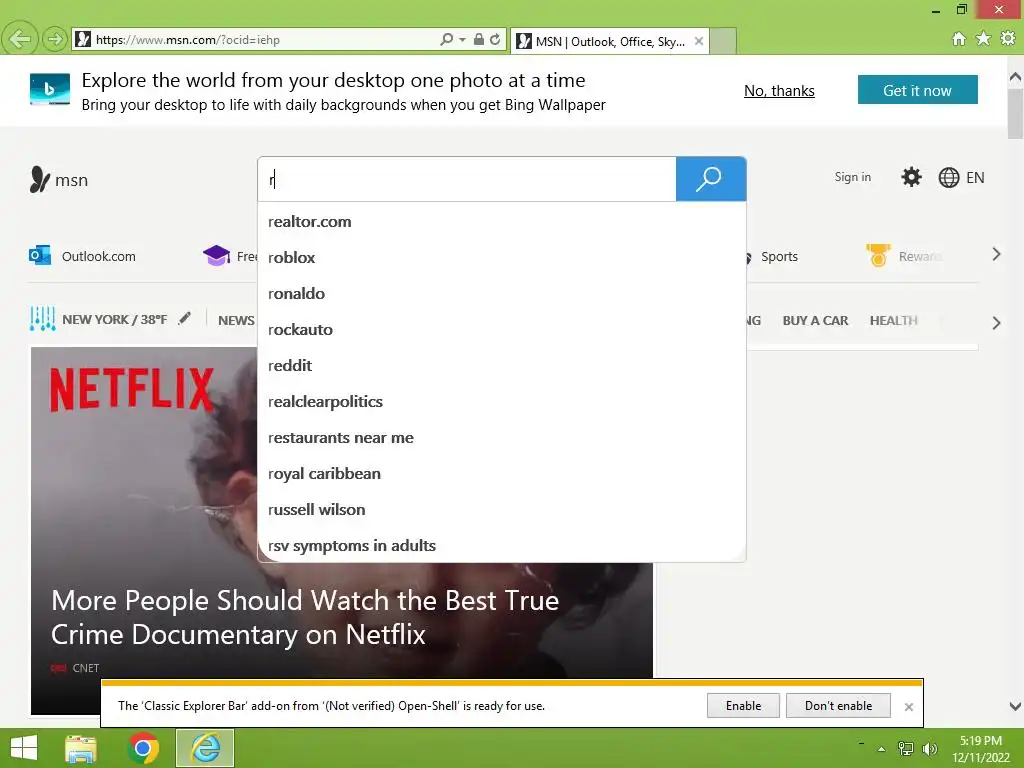Open the Netflix True Crime Documentary article

pyautogui.click(x=305, y=617)
